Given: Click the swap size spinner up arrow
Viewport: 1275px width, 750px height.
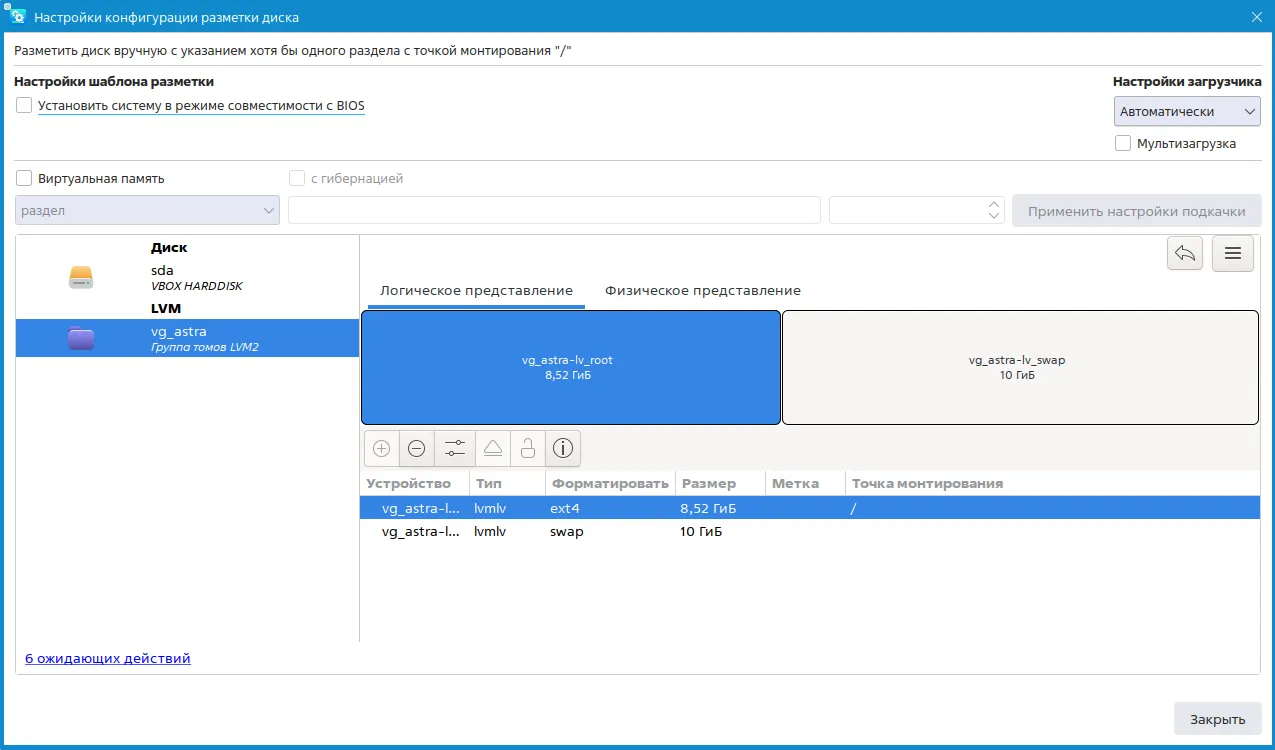Looking at the screenshot, I should (x=994, y=204).
